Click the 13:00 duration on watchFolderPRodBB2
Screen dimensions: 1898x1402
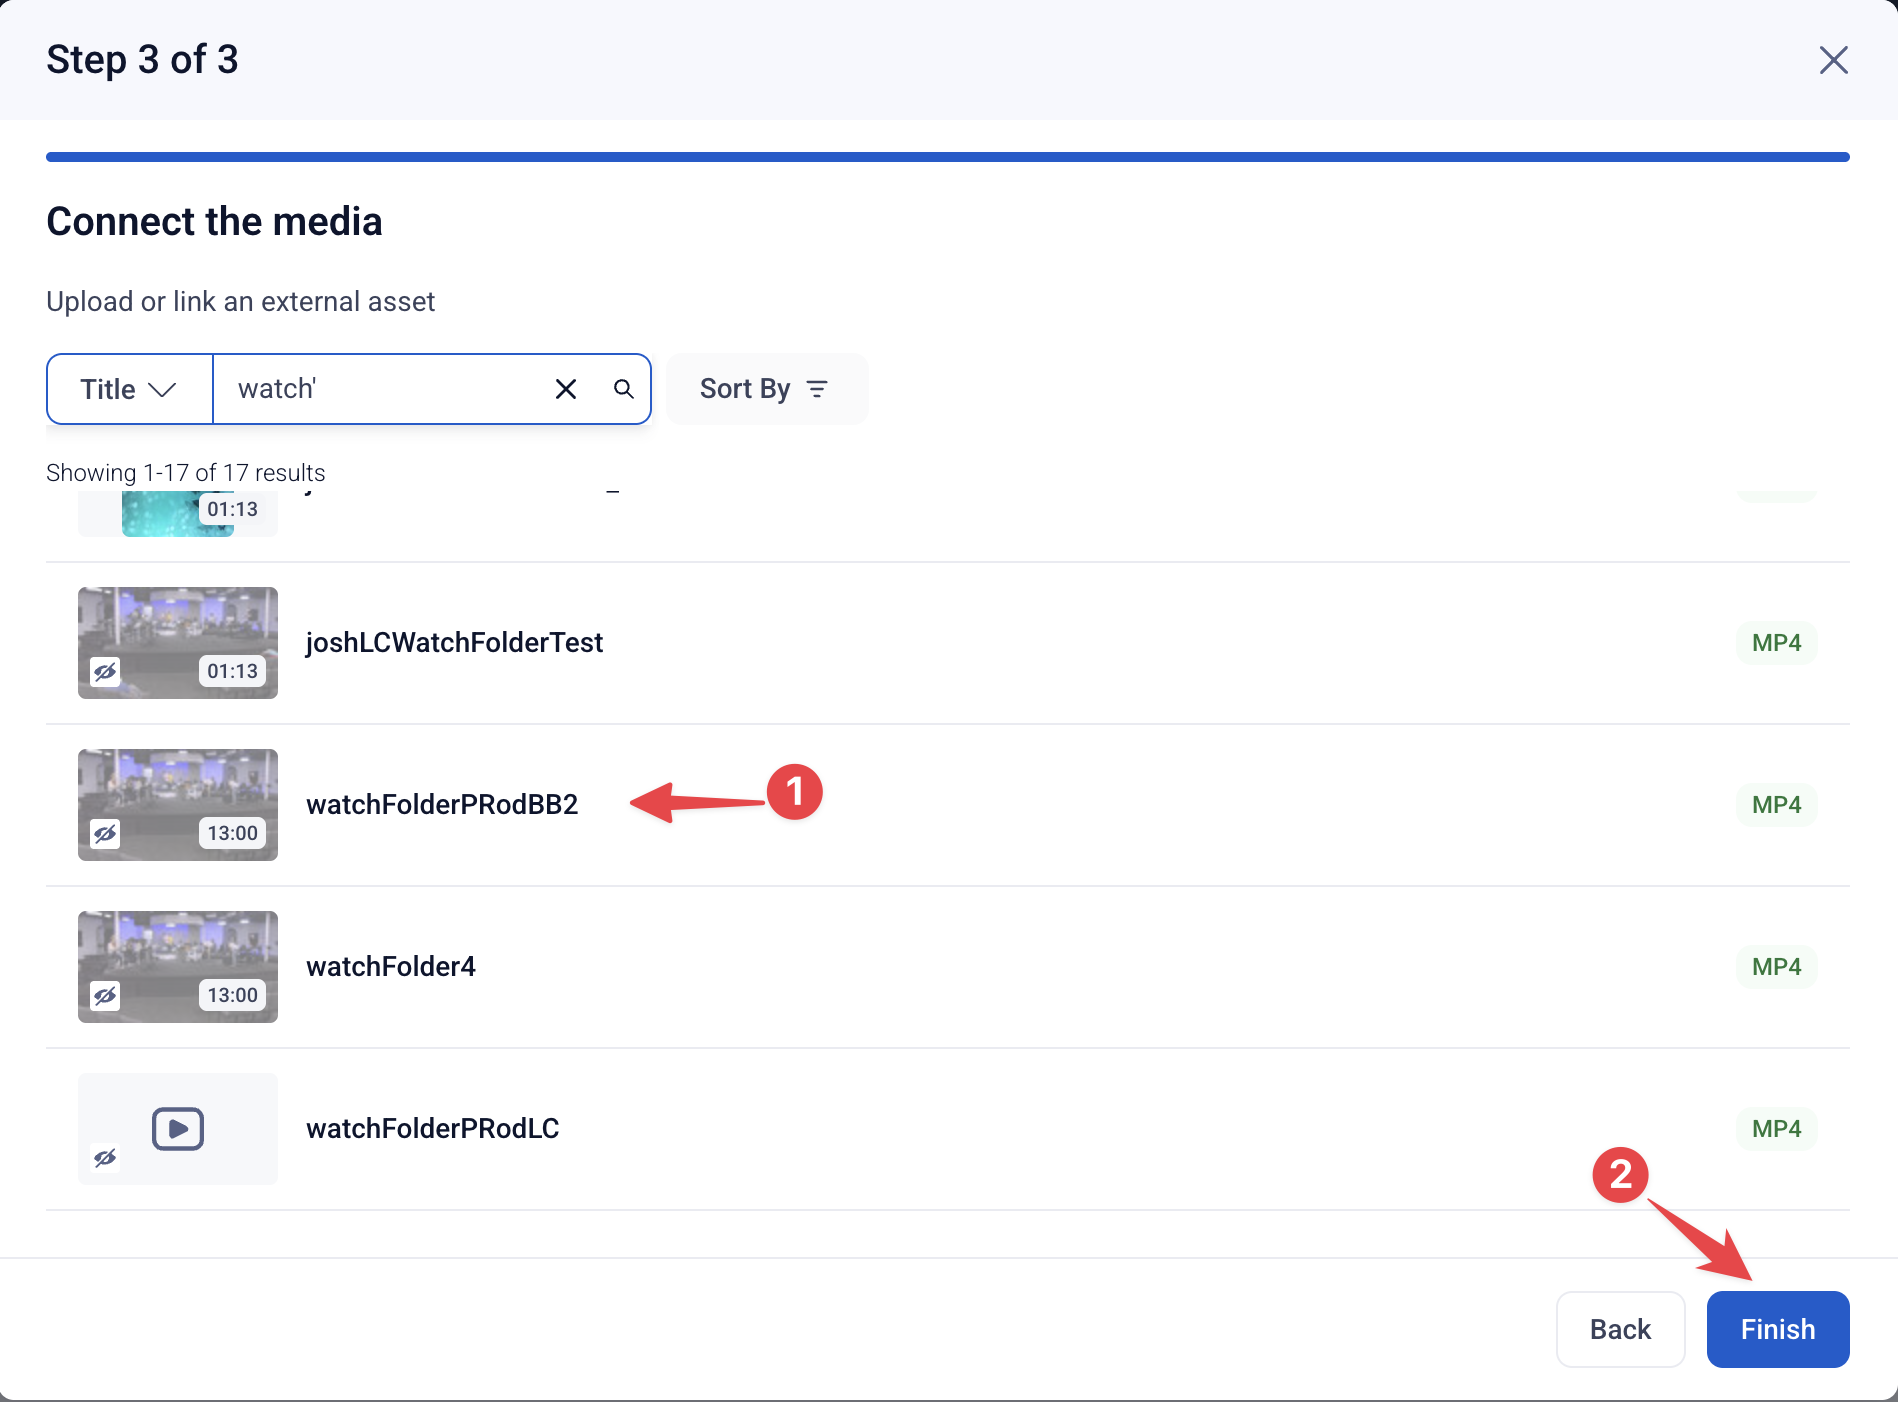tap(233, 833)
